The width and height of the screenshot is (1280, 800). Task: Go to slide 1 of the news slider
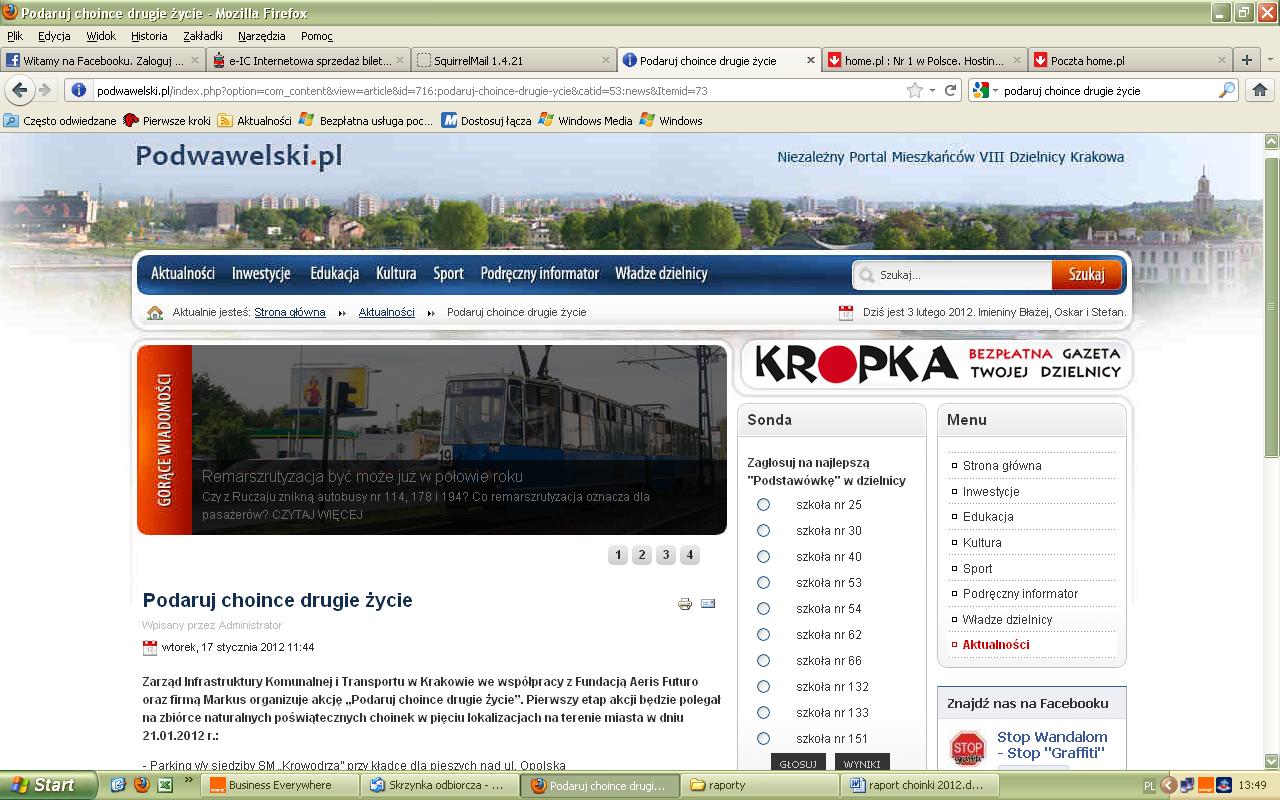(618, 555)
